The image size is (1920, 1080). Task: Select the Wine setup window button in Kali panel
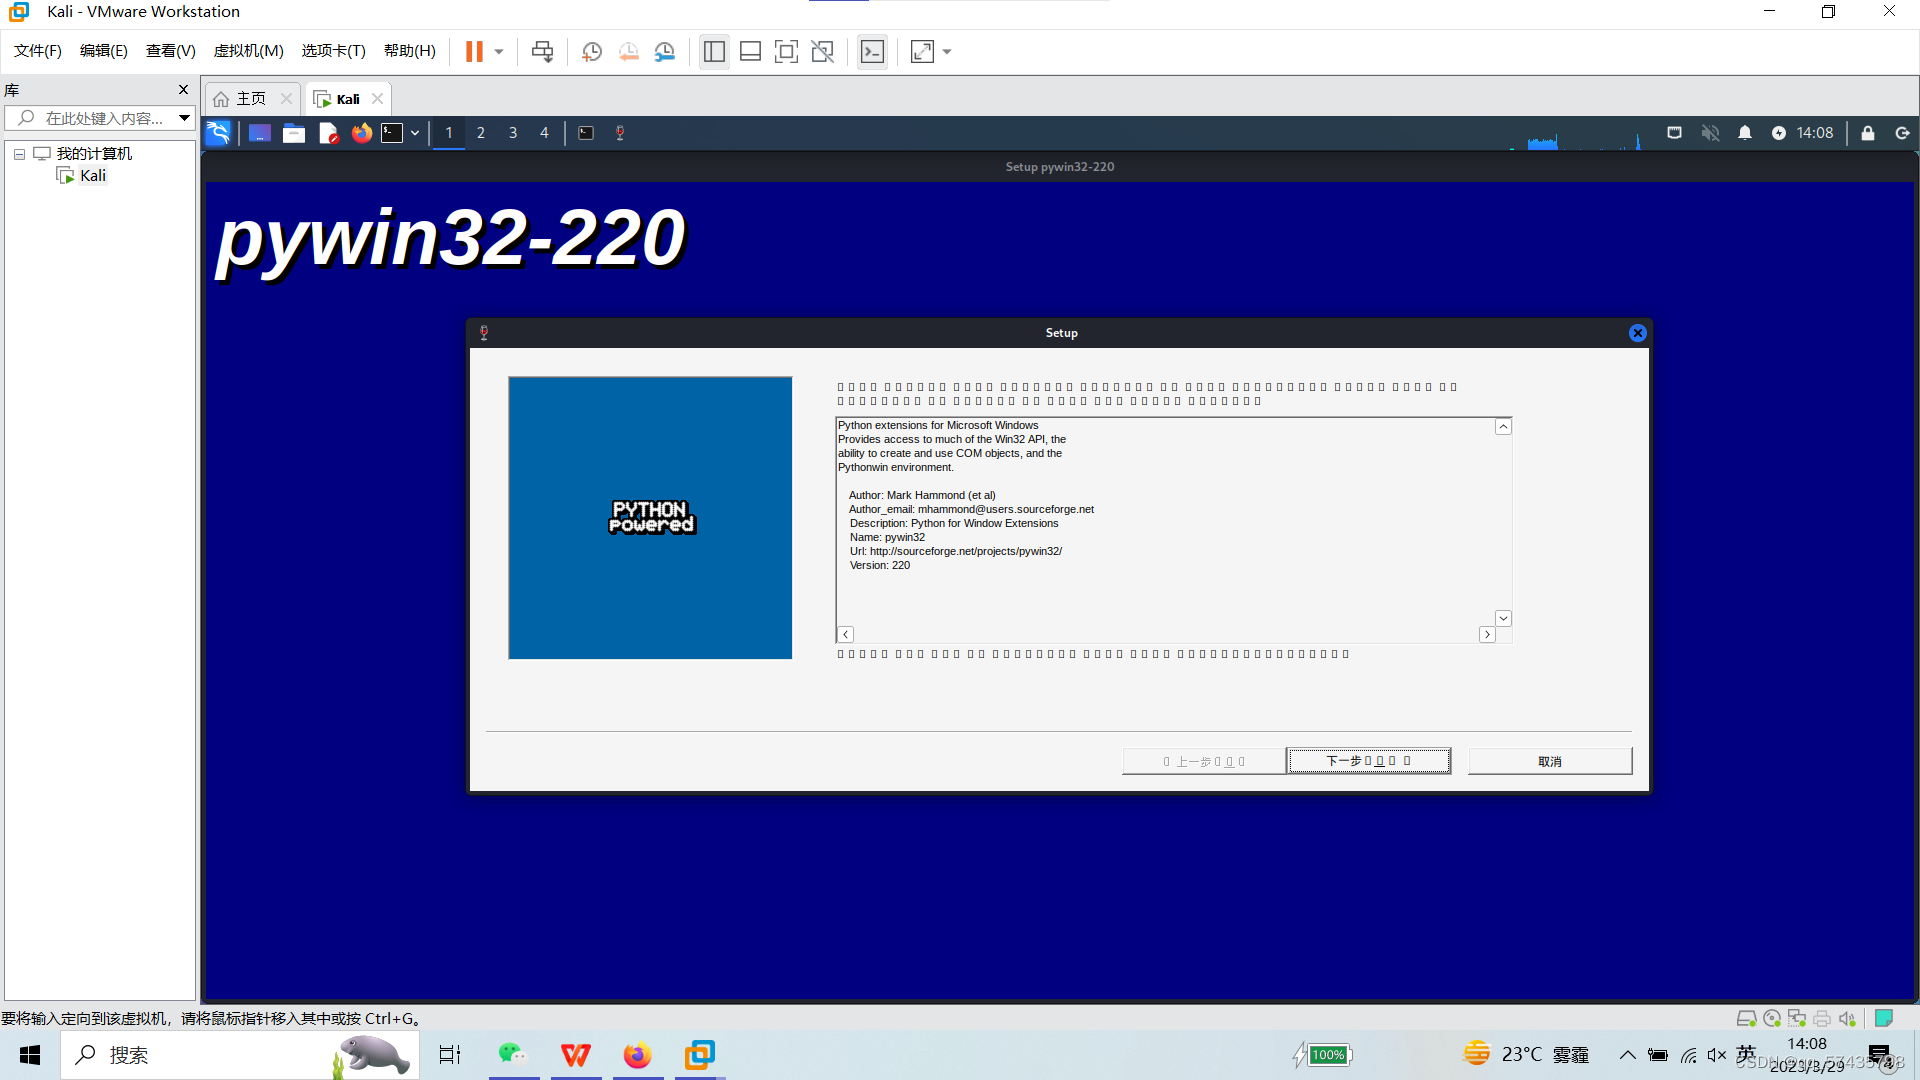(x=620, y=133)
